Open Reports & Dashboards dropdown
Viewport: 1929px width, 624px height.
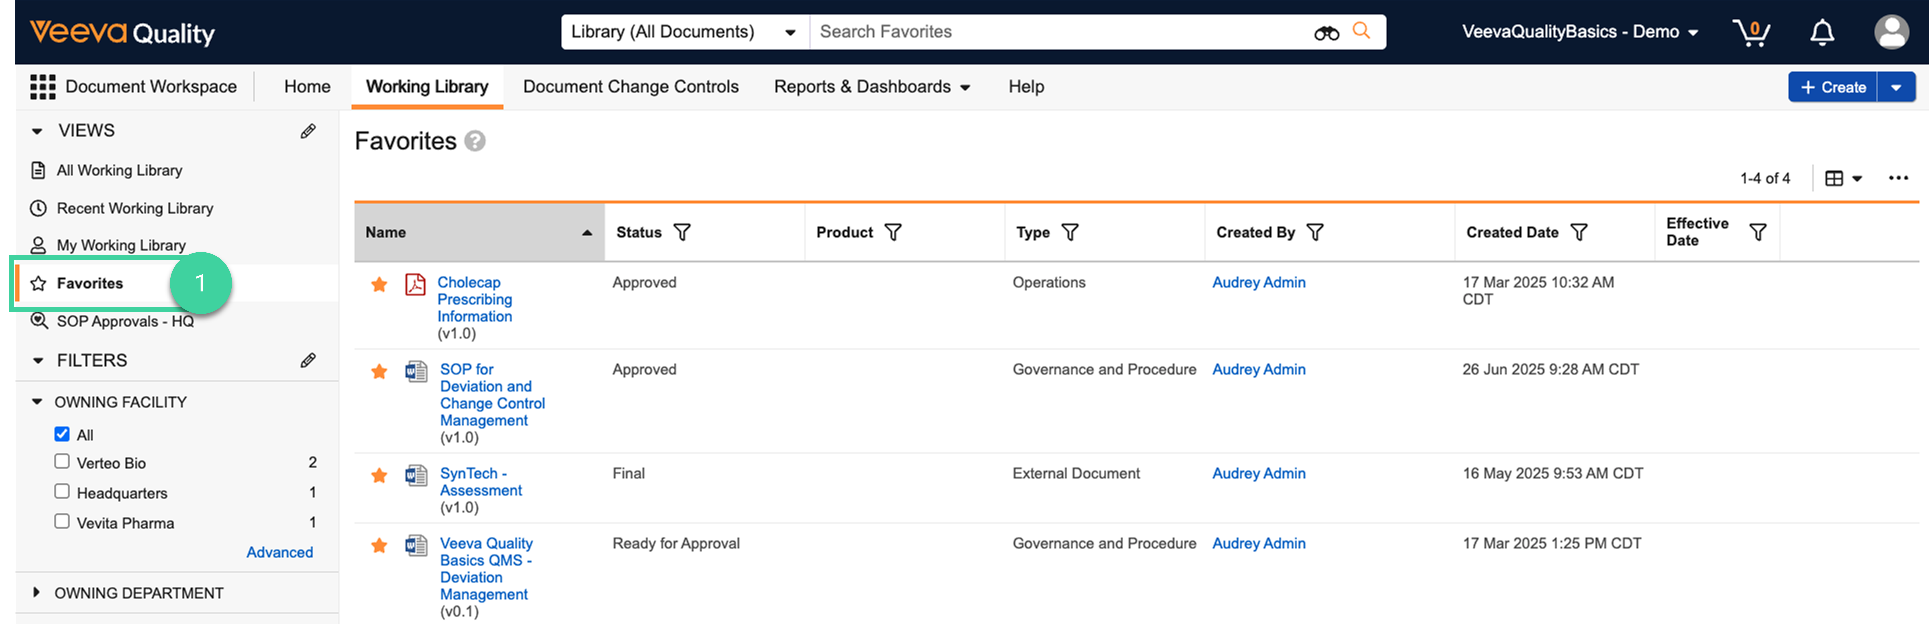click(x=872, y=87)
